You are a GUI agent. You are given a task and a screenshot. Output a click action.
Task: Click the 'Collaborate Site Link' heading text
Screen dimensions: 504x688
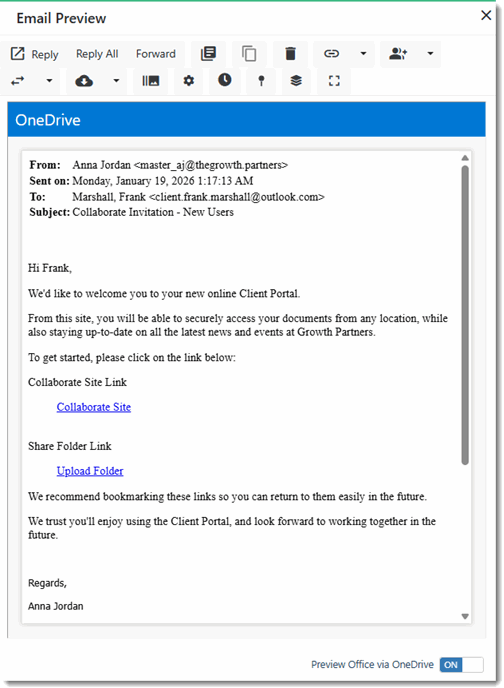77,382
